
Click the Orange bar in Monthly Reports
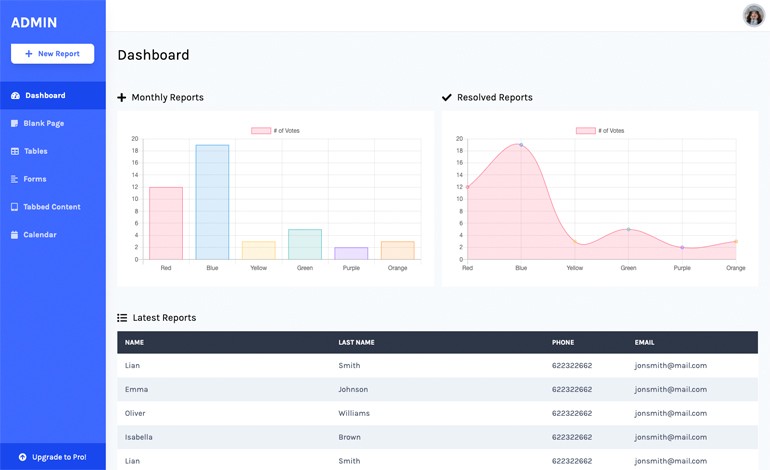[x=398, y=250]
